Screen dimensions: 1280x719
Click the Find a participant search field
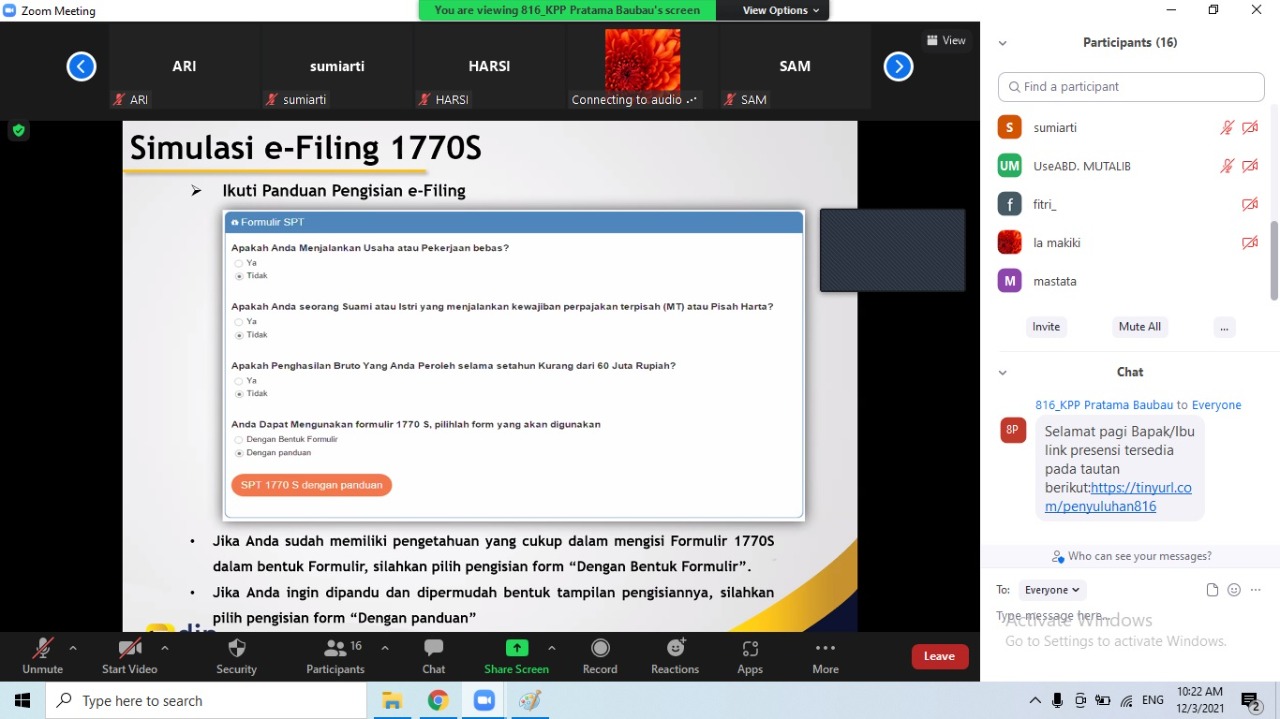(1130, 87)
